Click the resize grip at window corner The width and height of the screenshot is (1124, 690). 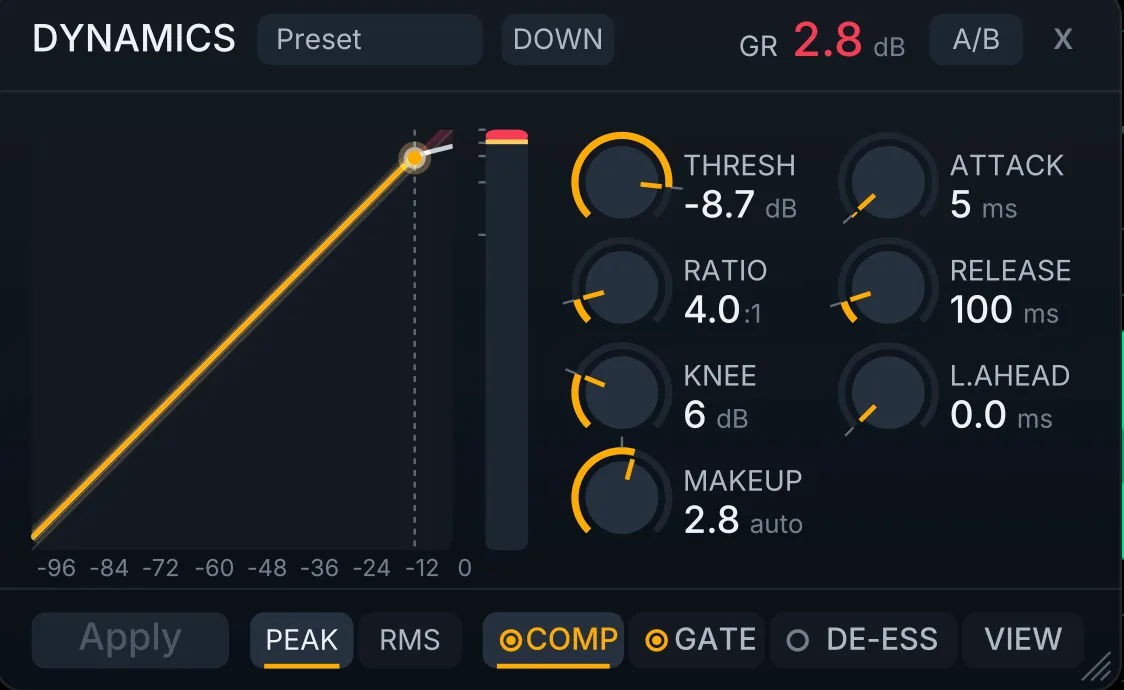(1097, 669)
